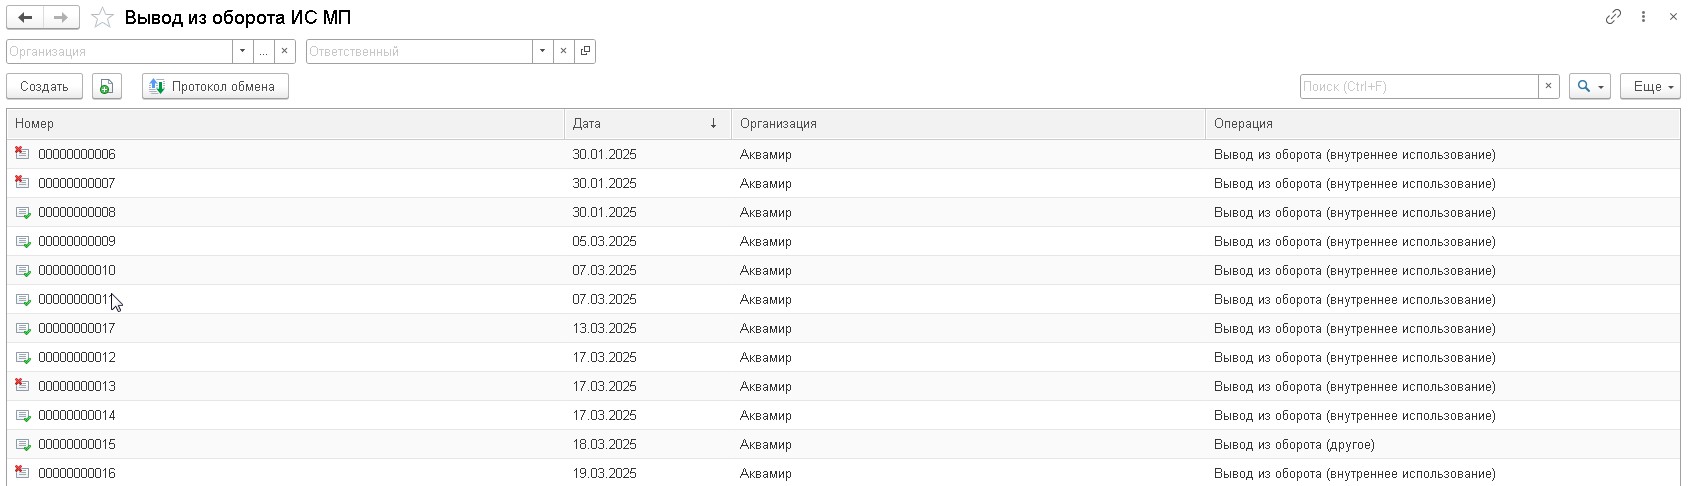The width and height of the screenshot is (1689, 486).
Task: Go back using the left arrow button
Action: [25, 17]
